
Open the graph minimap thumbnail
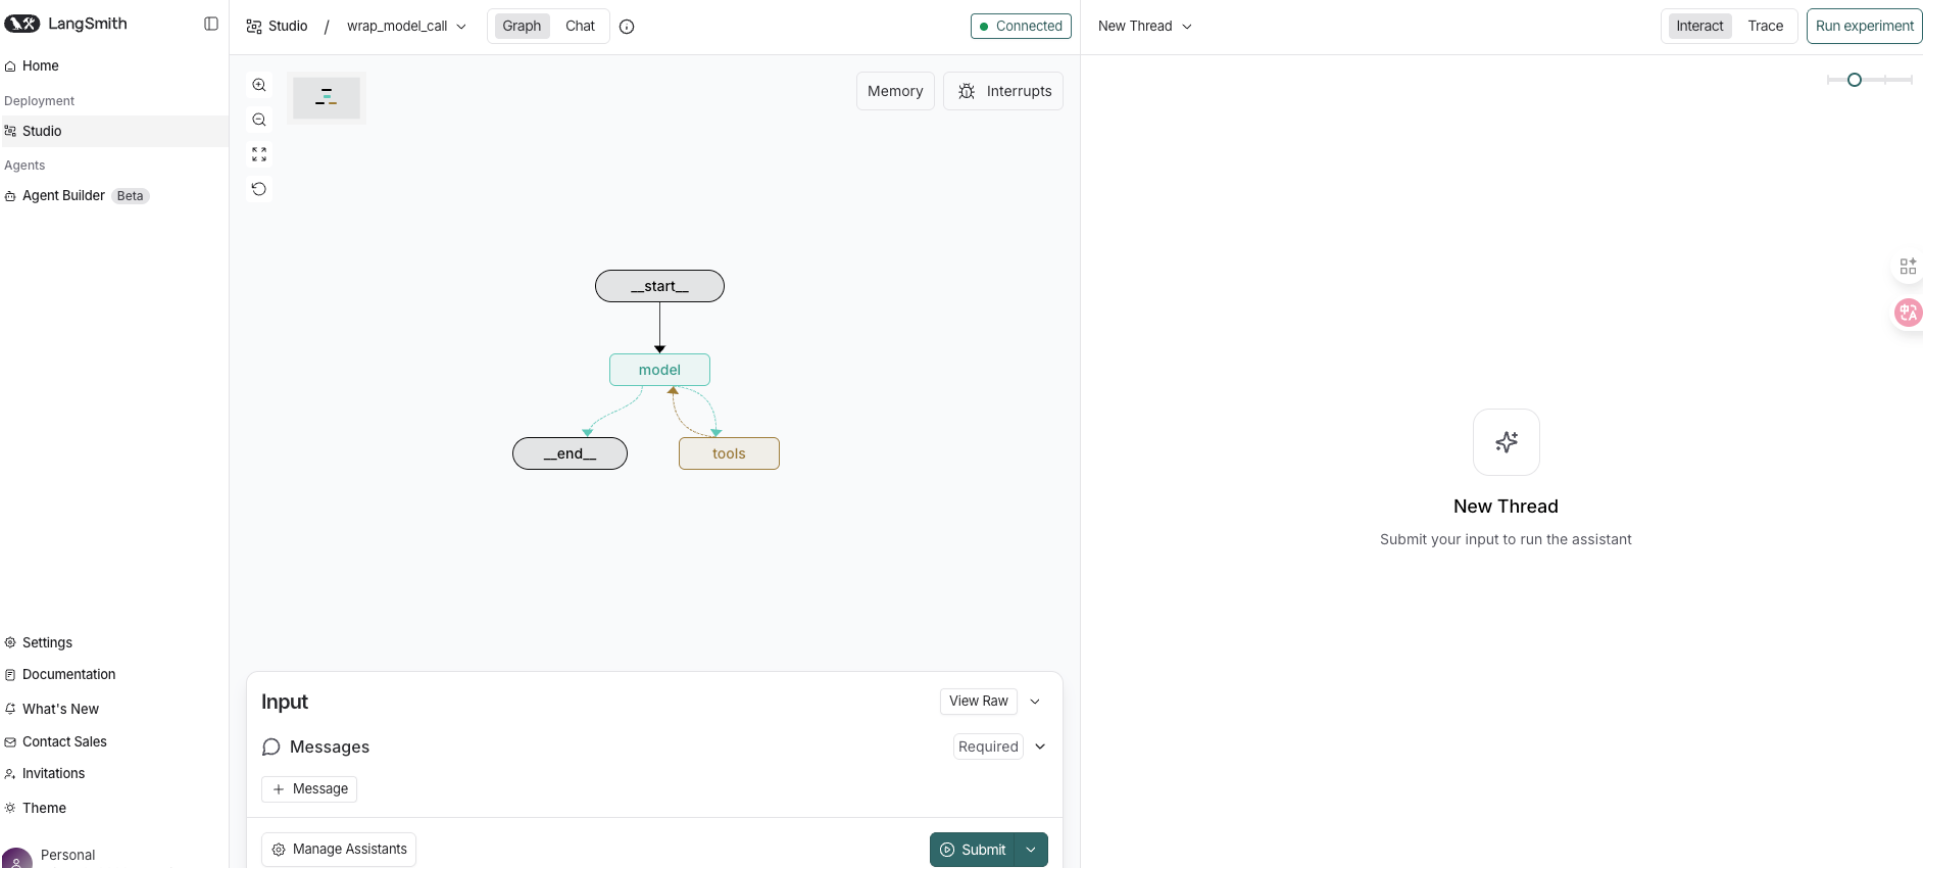tap(326, 98)
